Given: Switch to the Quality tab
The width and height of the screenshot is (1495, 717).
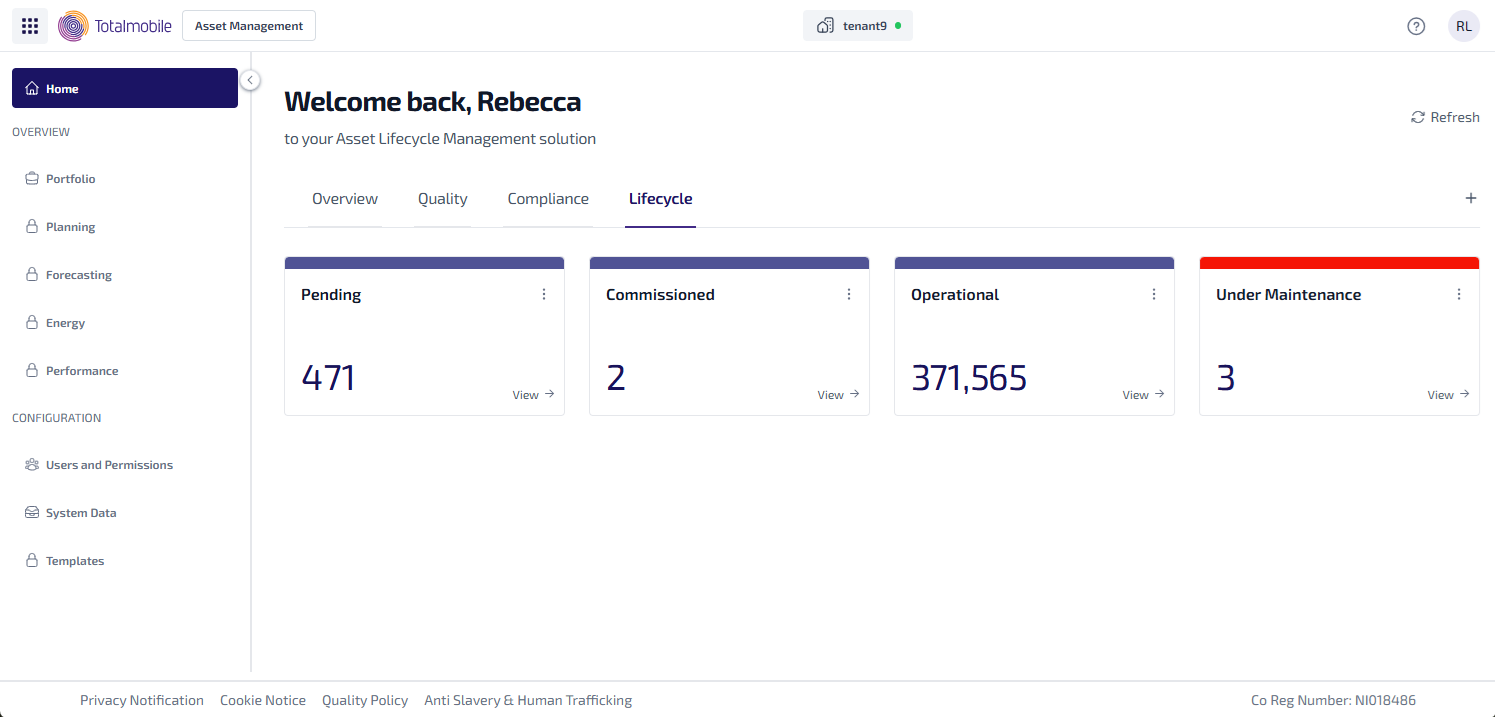Looking at the screenshot, I should [442, 199].
